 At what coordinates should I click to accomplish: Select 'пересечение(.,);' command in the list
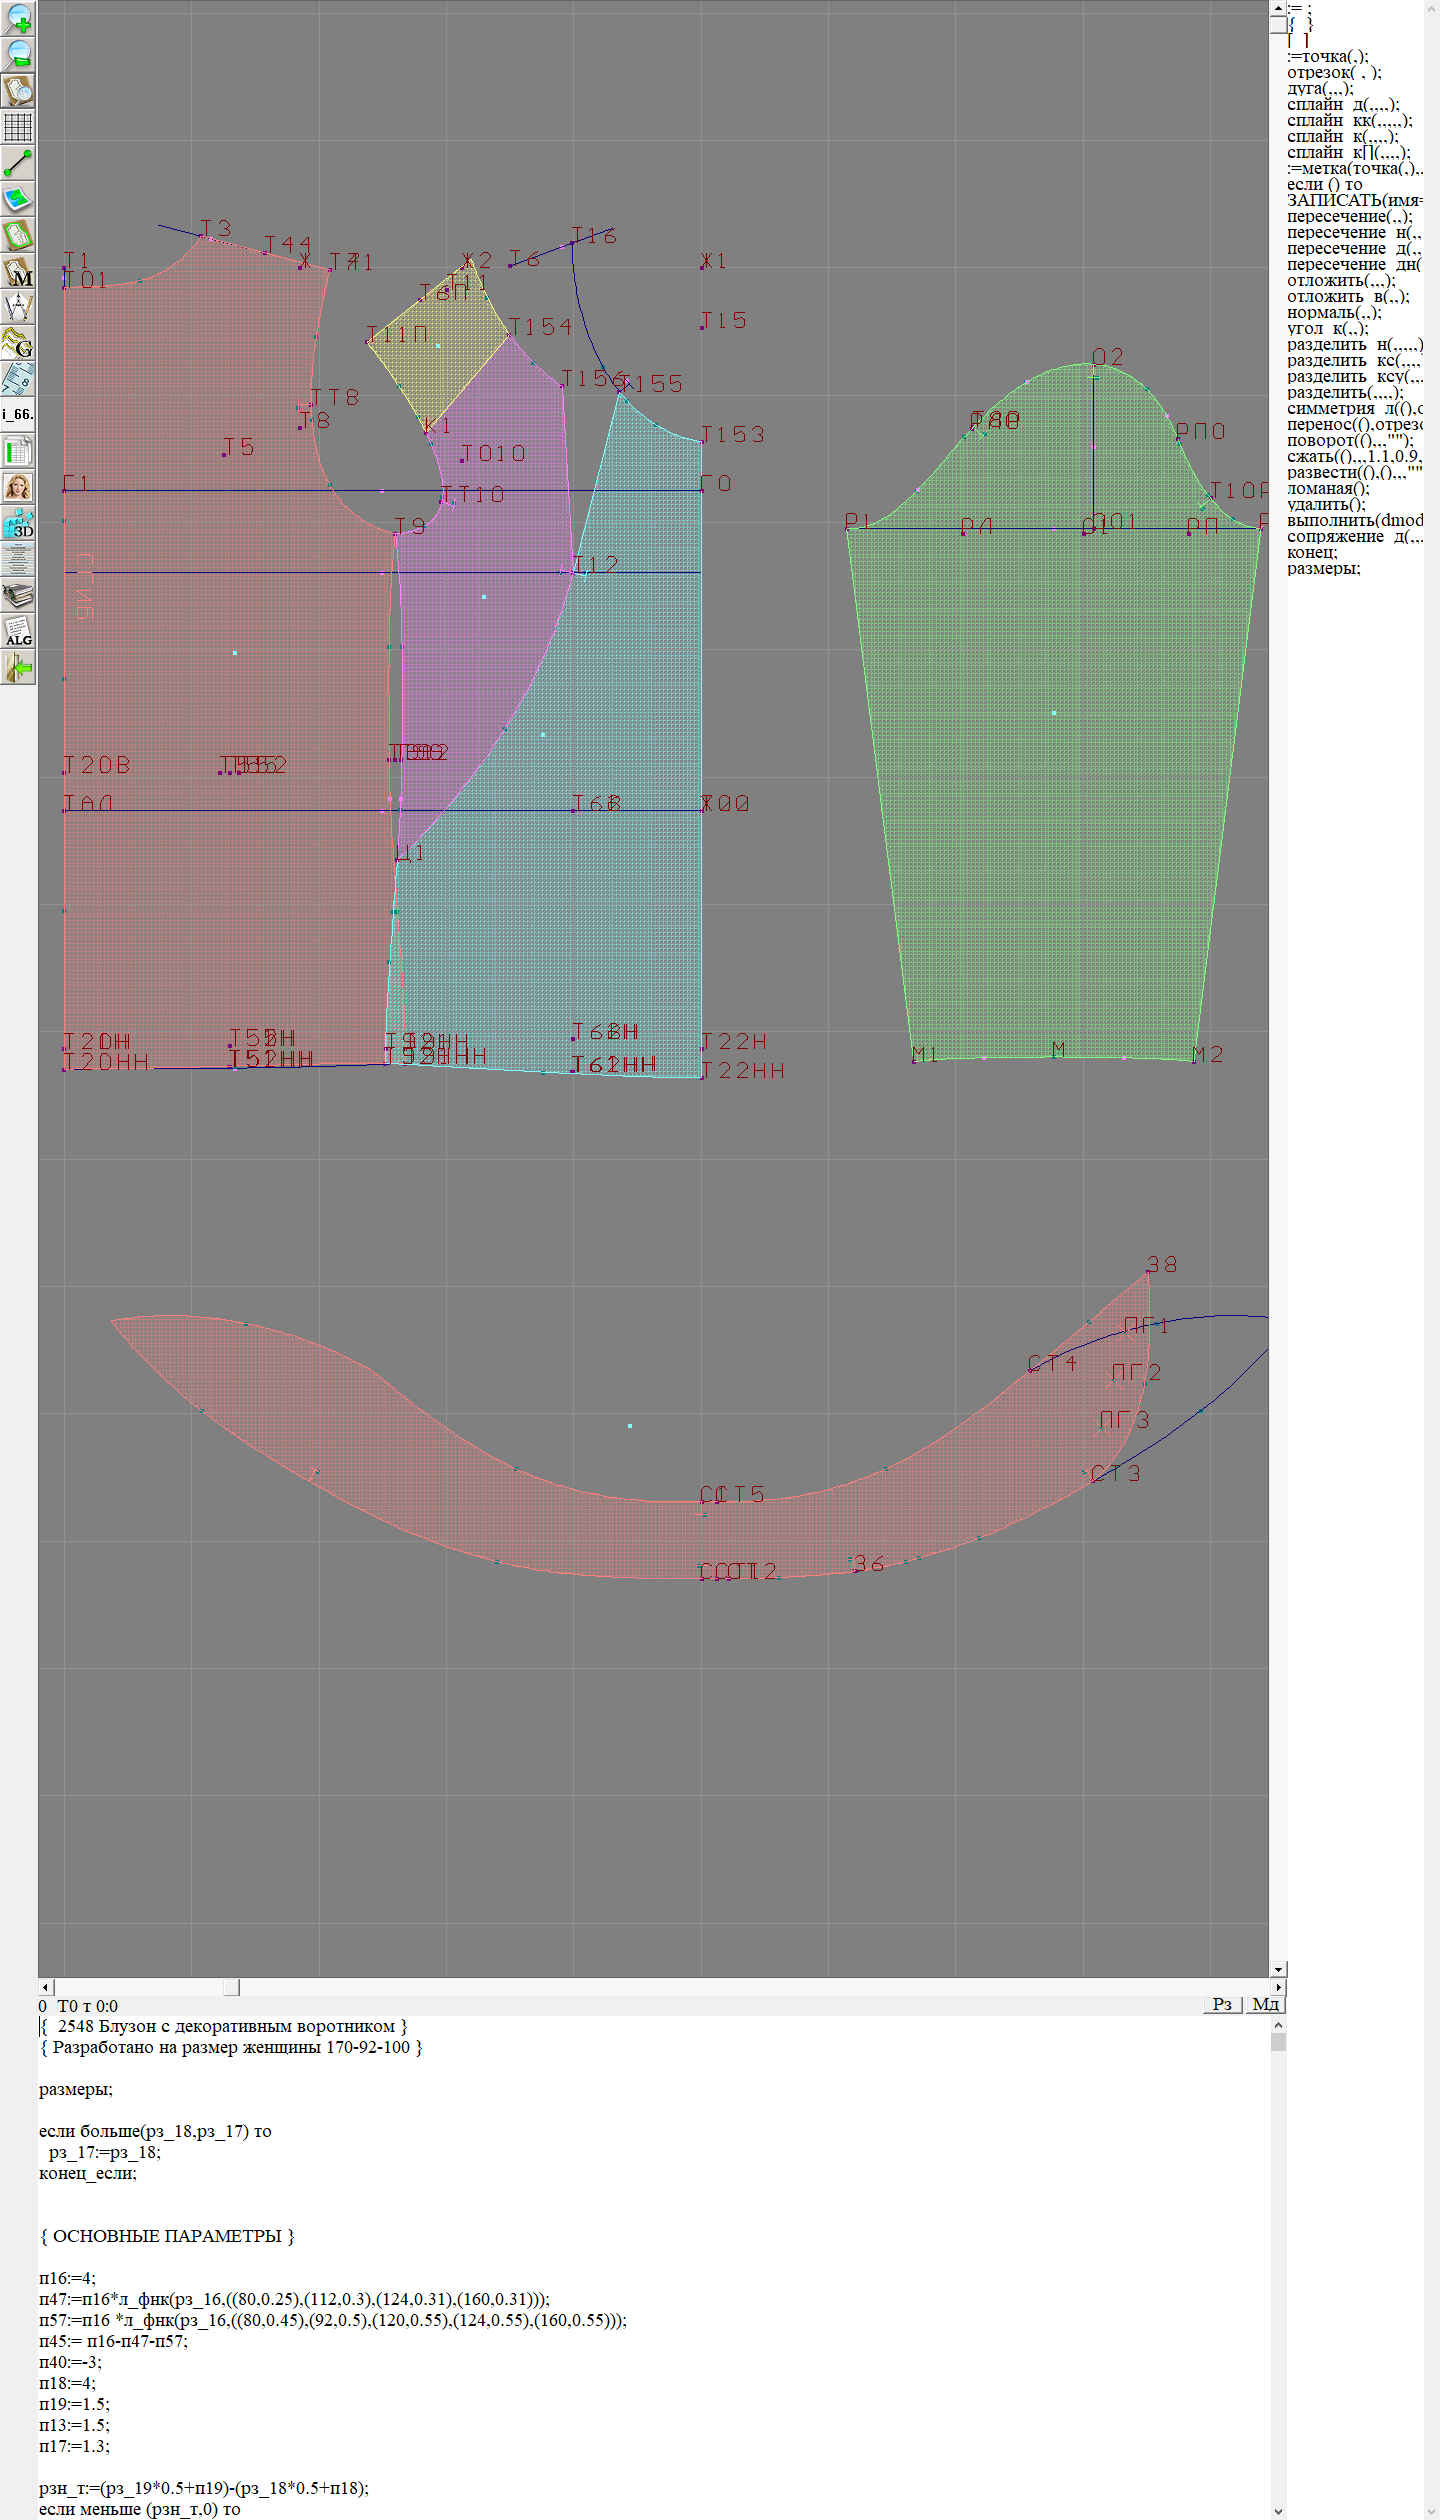tap(1349, 216)
